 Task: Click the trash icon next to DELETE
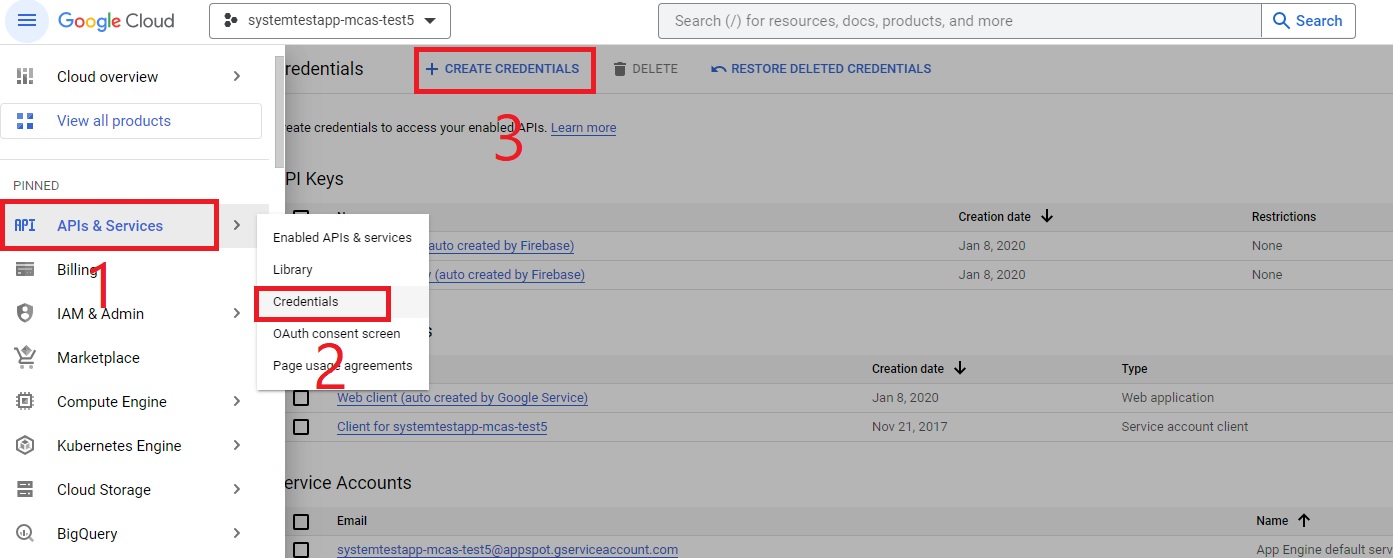pyautogui.click(x=620, y=69)
